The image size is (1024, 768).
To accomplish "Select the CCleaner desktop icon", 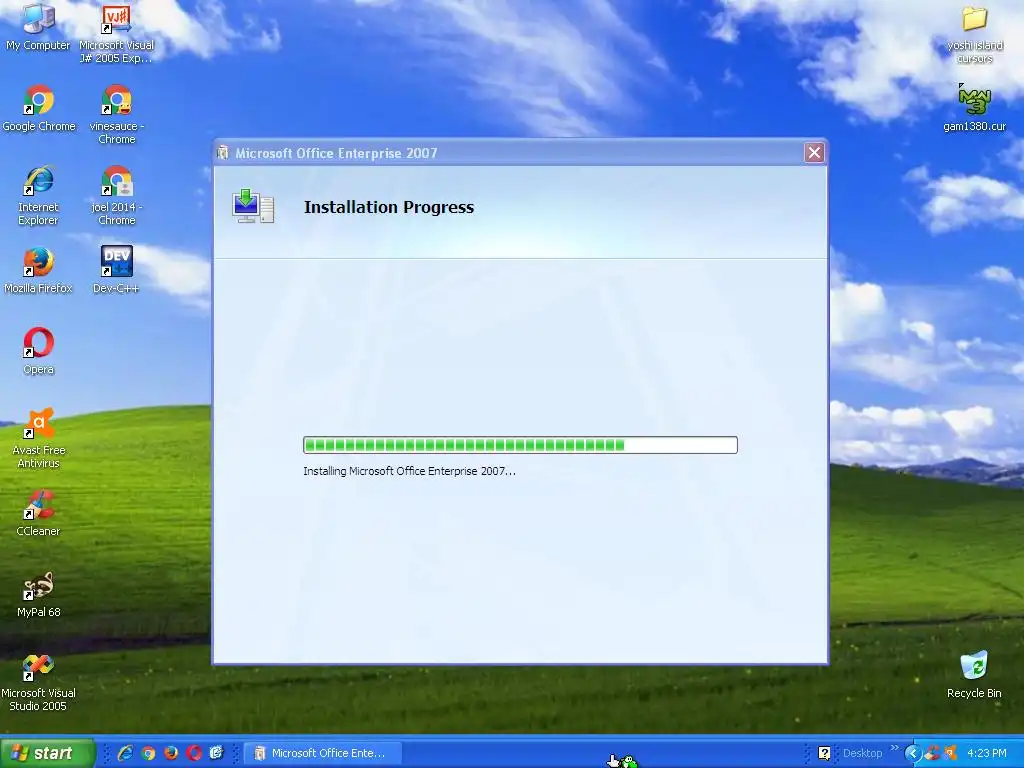I will (39, 513).
